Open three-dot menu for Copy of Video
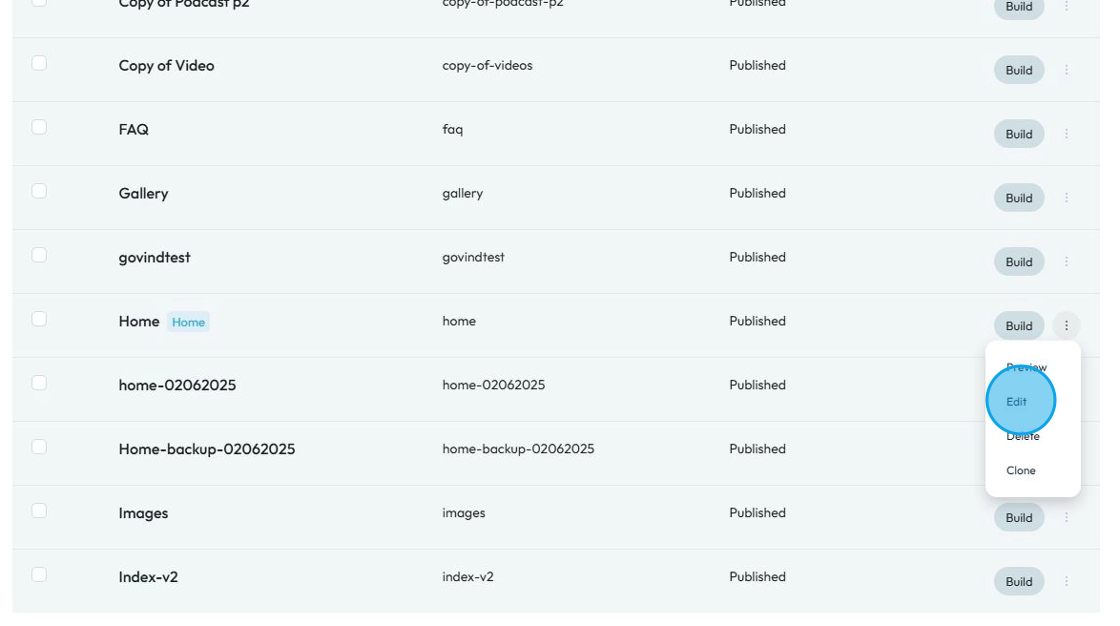 [1066, 70]
